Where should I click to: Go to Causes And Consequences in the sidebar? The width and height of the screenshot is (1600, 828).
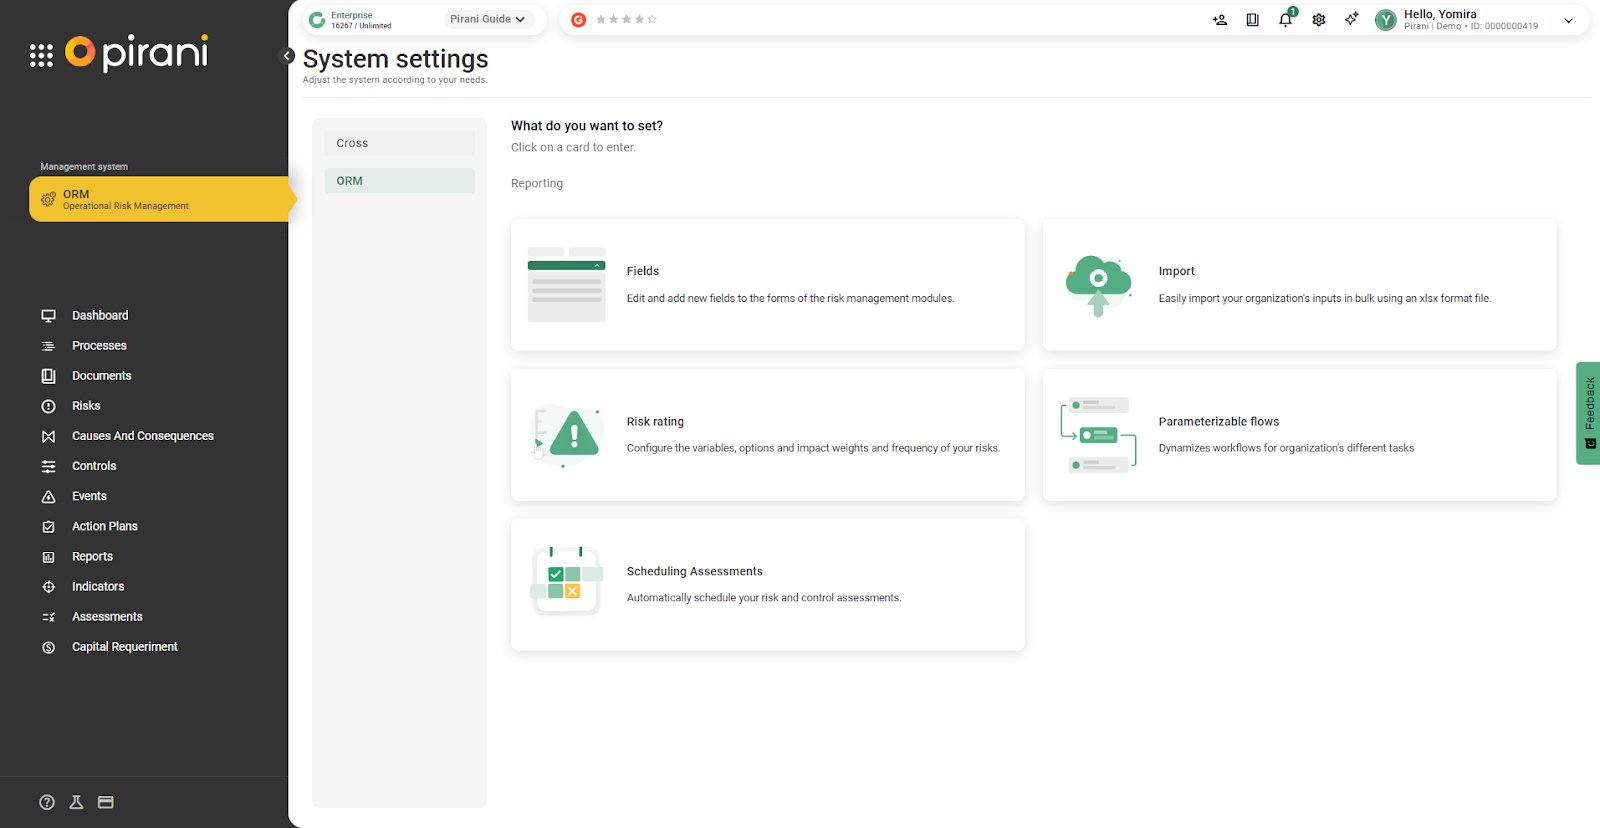[x=142, y=436]
